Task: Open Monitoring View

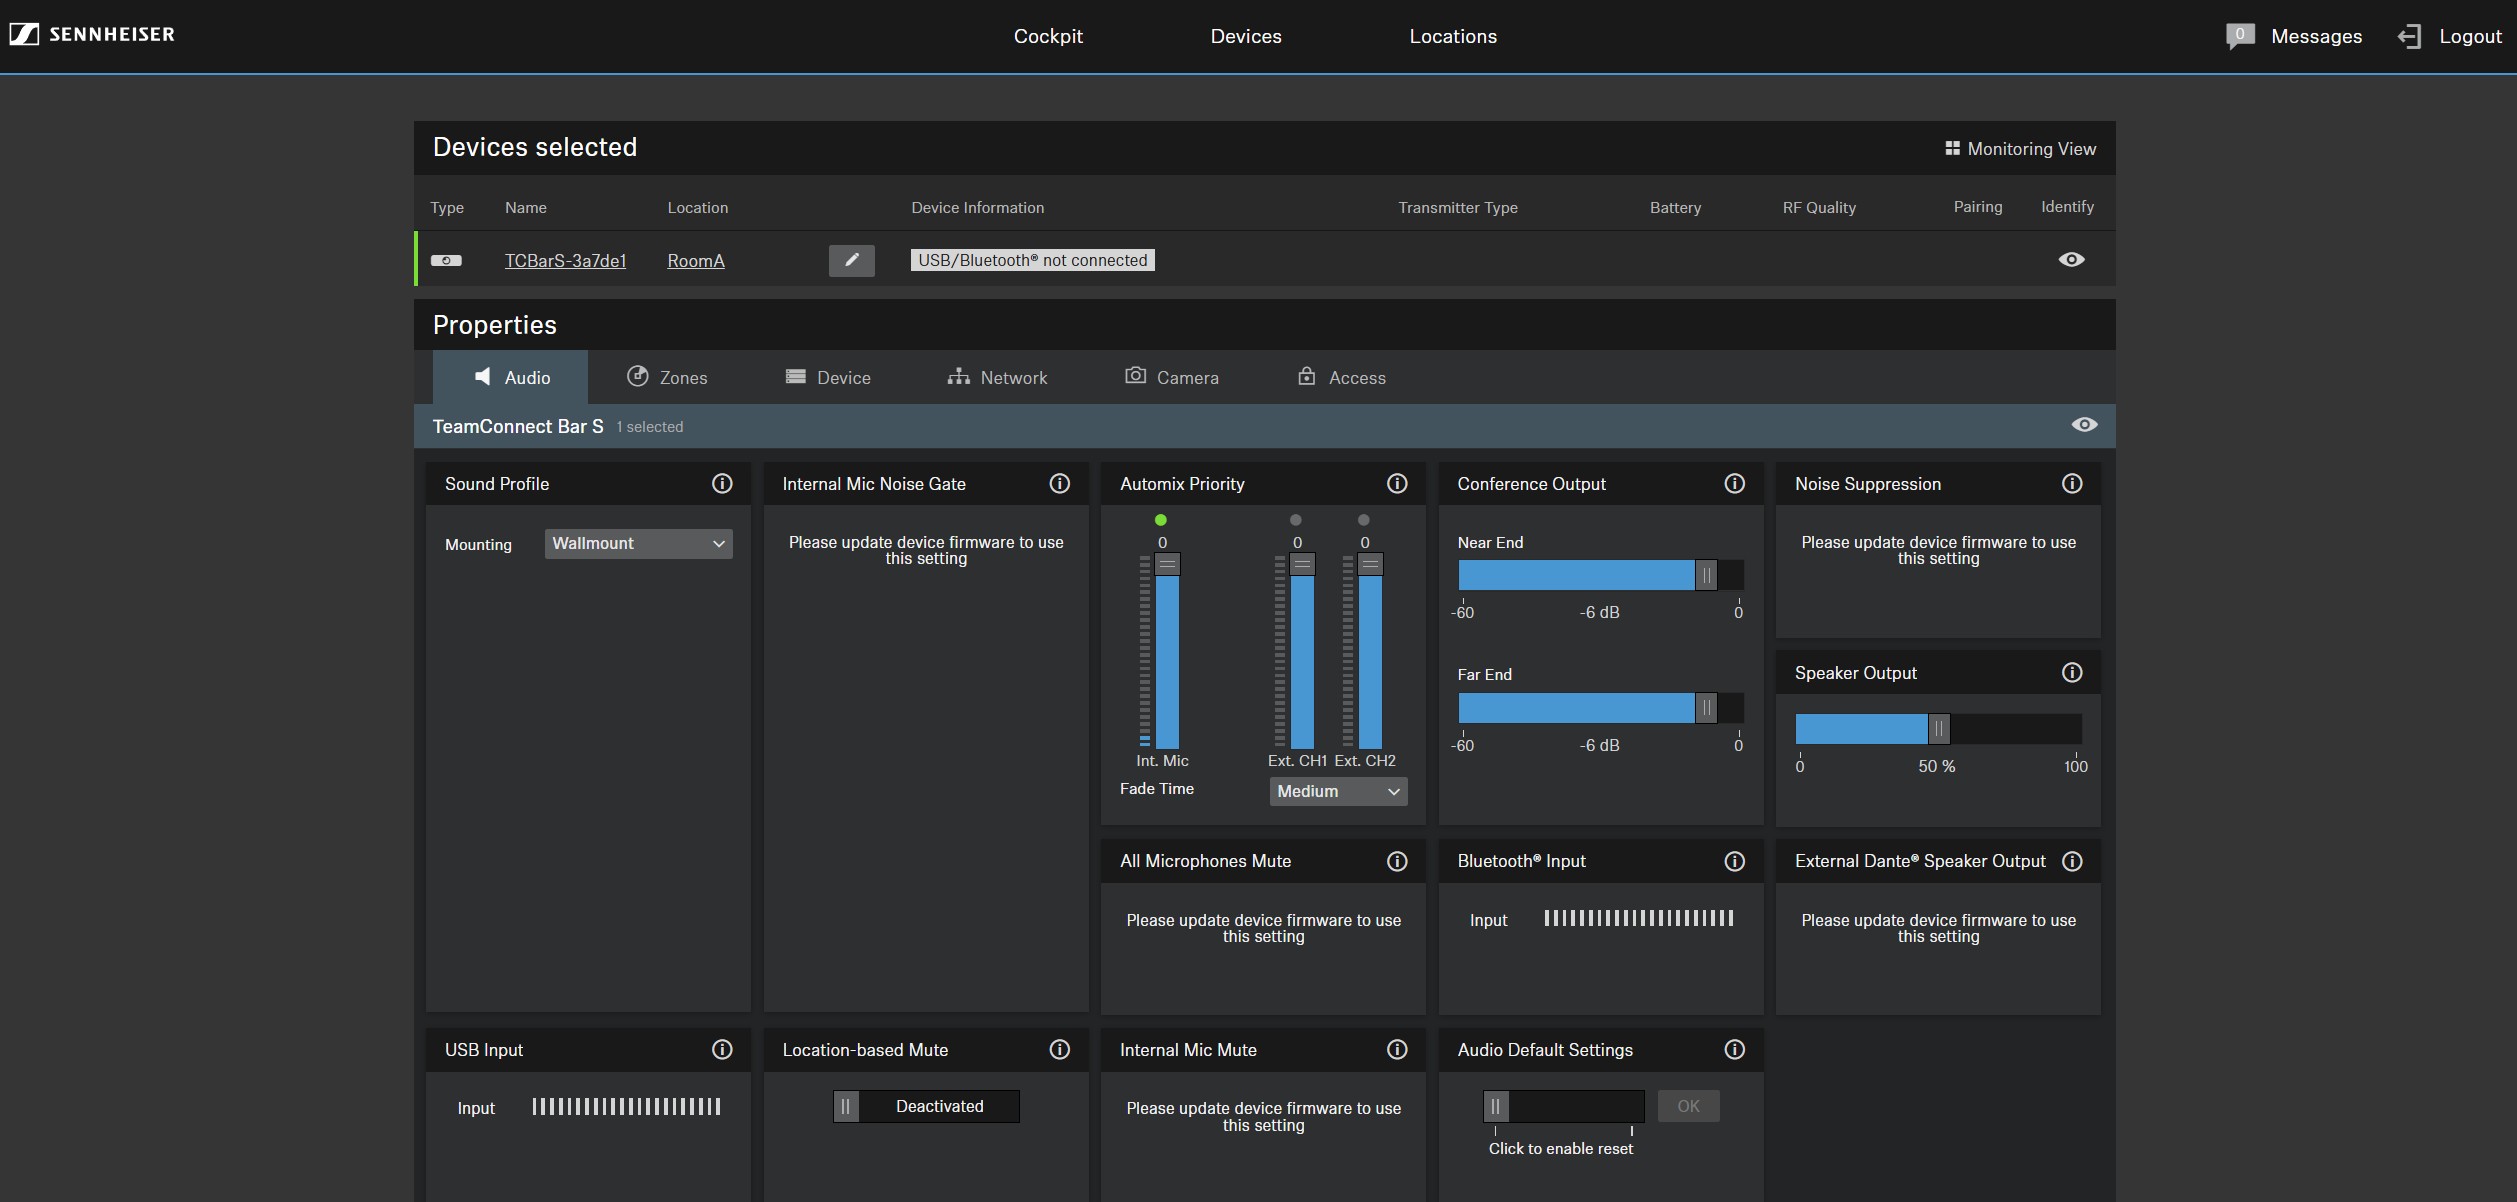Action: (x=2020, y=149)
